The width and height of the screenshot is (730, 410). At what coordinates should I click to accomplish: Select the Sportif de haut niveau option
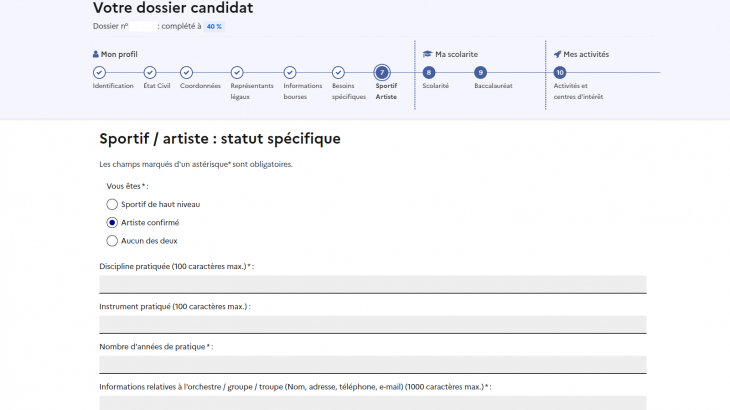[x=112, y=204]
